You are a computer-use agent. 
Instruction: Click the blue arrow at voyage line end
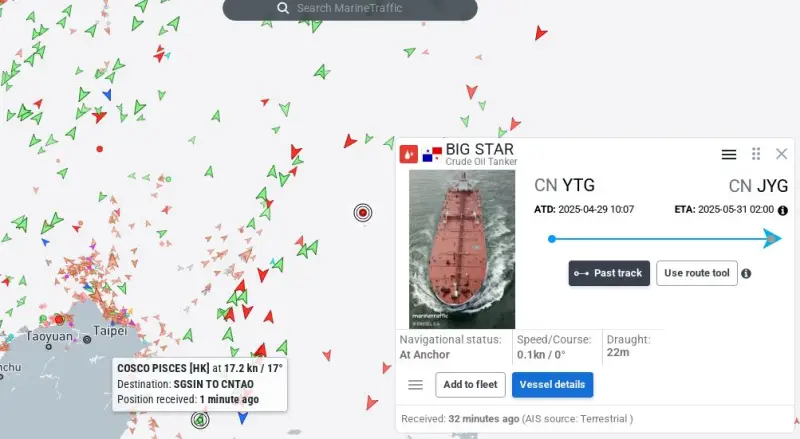pos(772,238)
